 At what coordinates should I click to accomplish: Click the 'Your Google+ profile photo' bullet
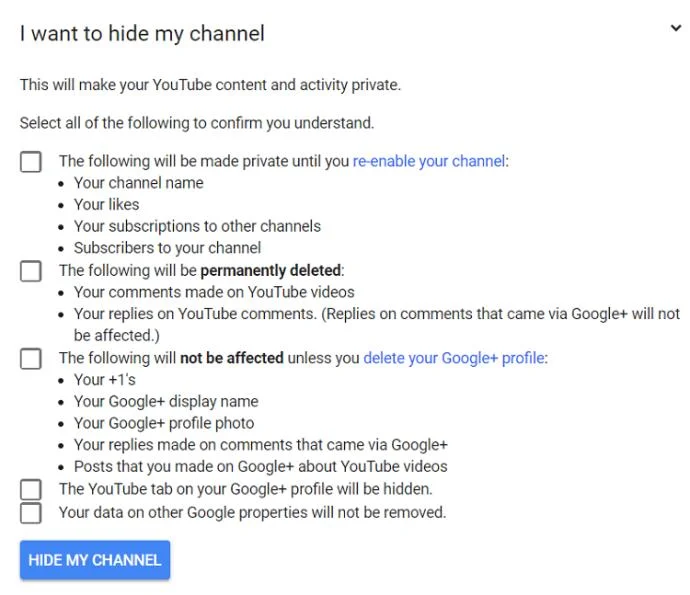[x=164, y=423]
